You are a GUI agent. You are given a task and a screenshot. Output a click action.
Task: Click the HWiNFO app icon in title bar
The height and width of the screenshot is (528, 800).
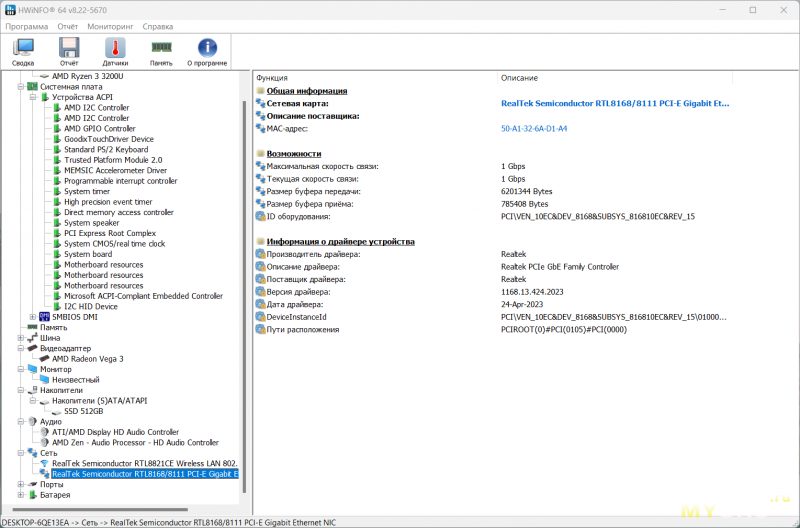[x=10, y=10]
